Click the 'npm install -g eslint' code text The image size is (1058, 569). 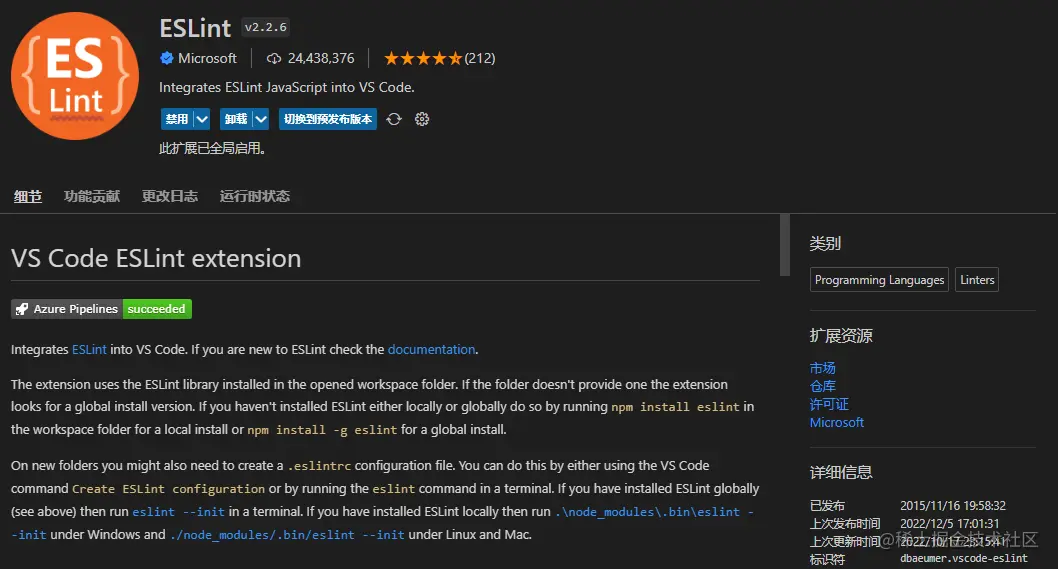click(322, 430)
